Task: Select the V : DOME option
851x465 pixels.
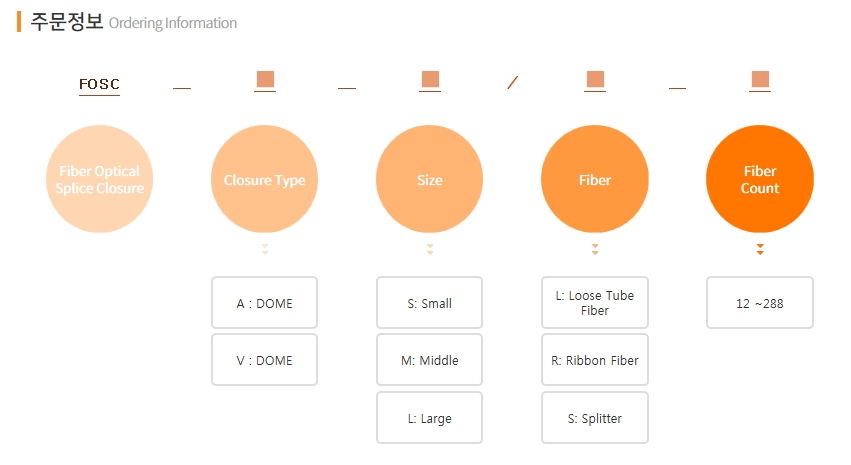Action: click(264, 360)
